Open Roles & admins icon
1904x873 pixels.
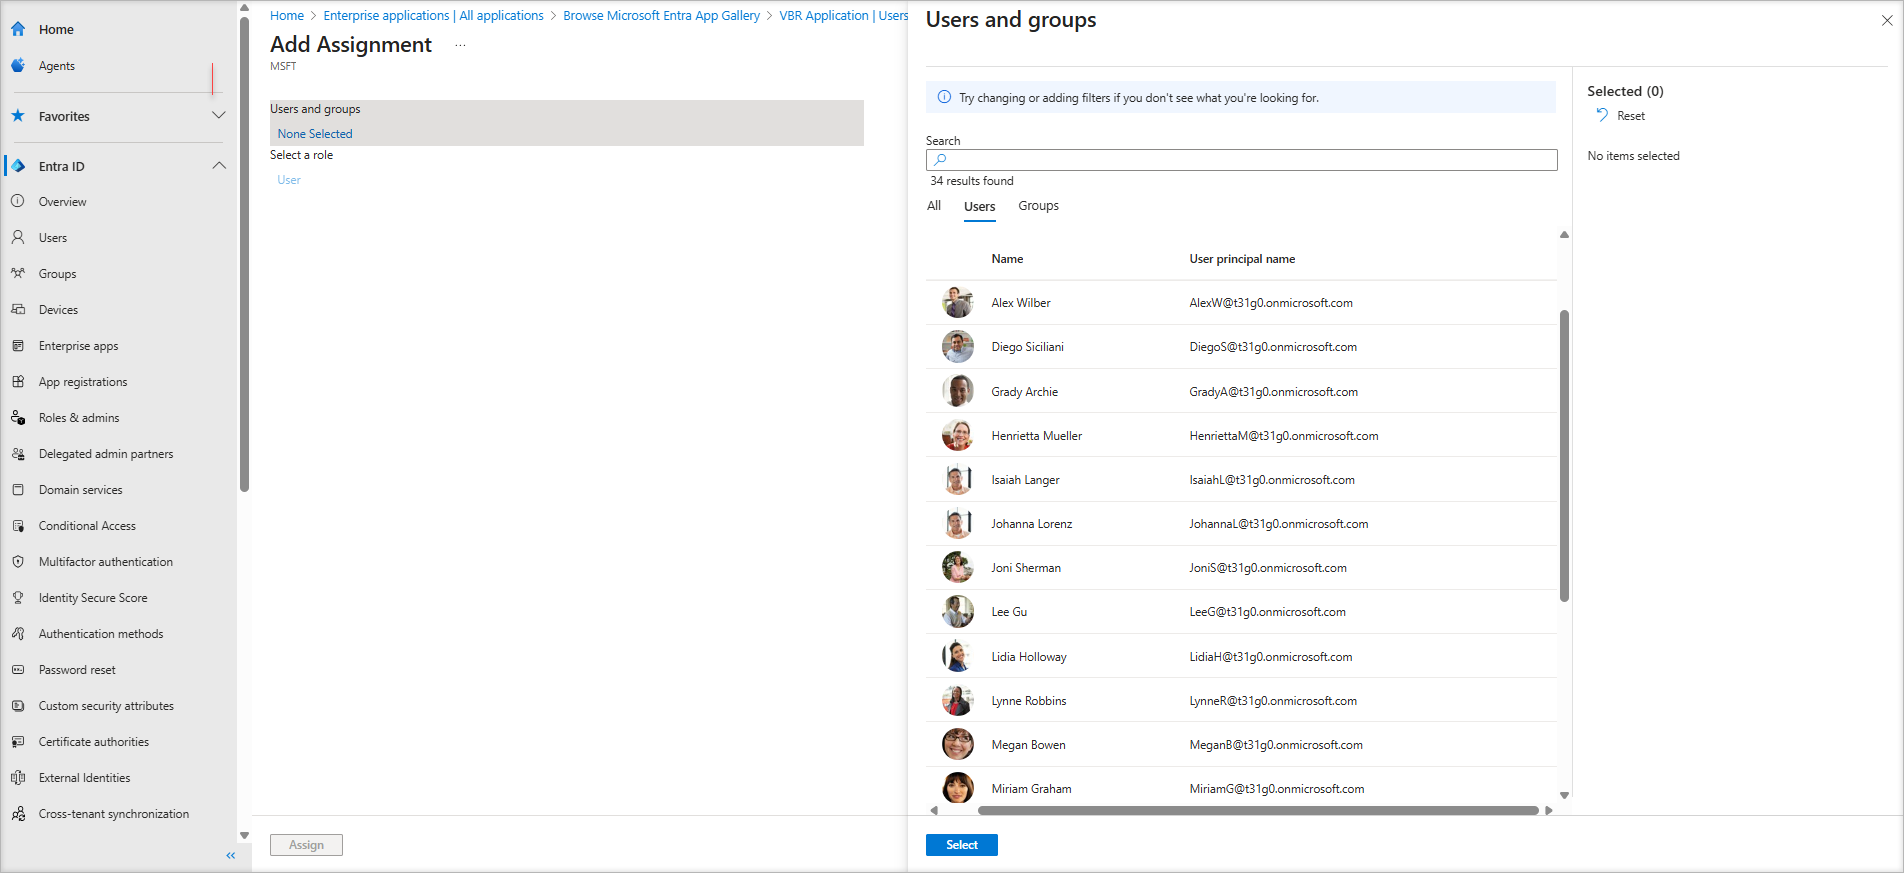pyautogui.click(x=18, y=418)
